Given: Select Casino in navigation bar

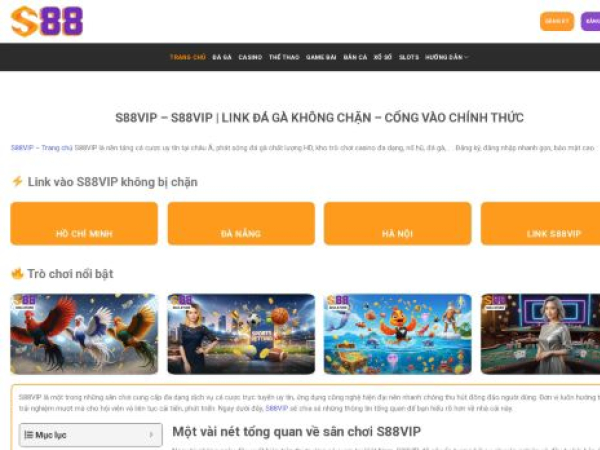Looking at the screenshot, I should pyautogui.click(x=250, y=57).
